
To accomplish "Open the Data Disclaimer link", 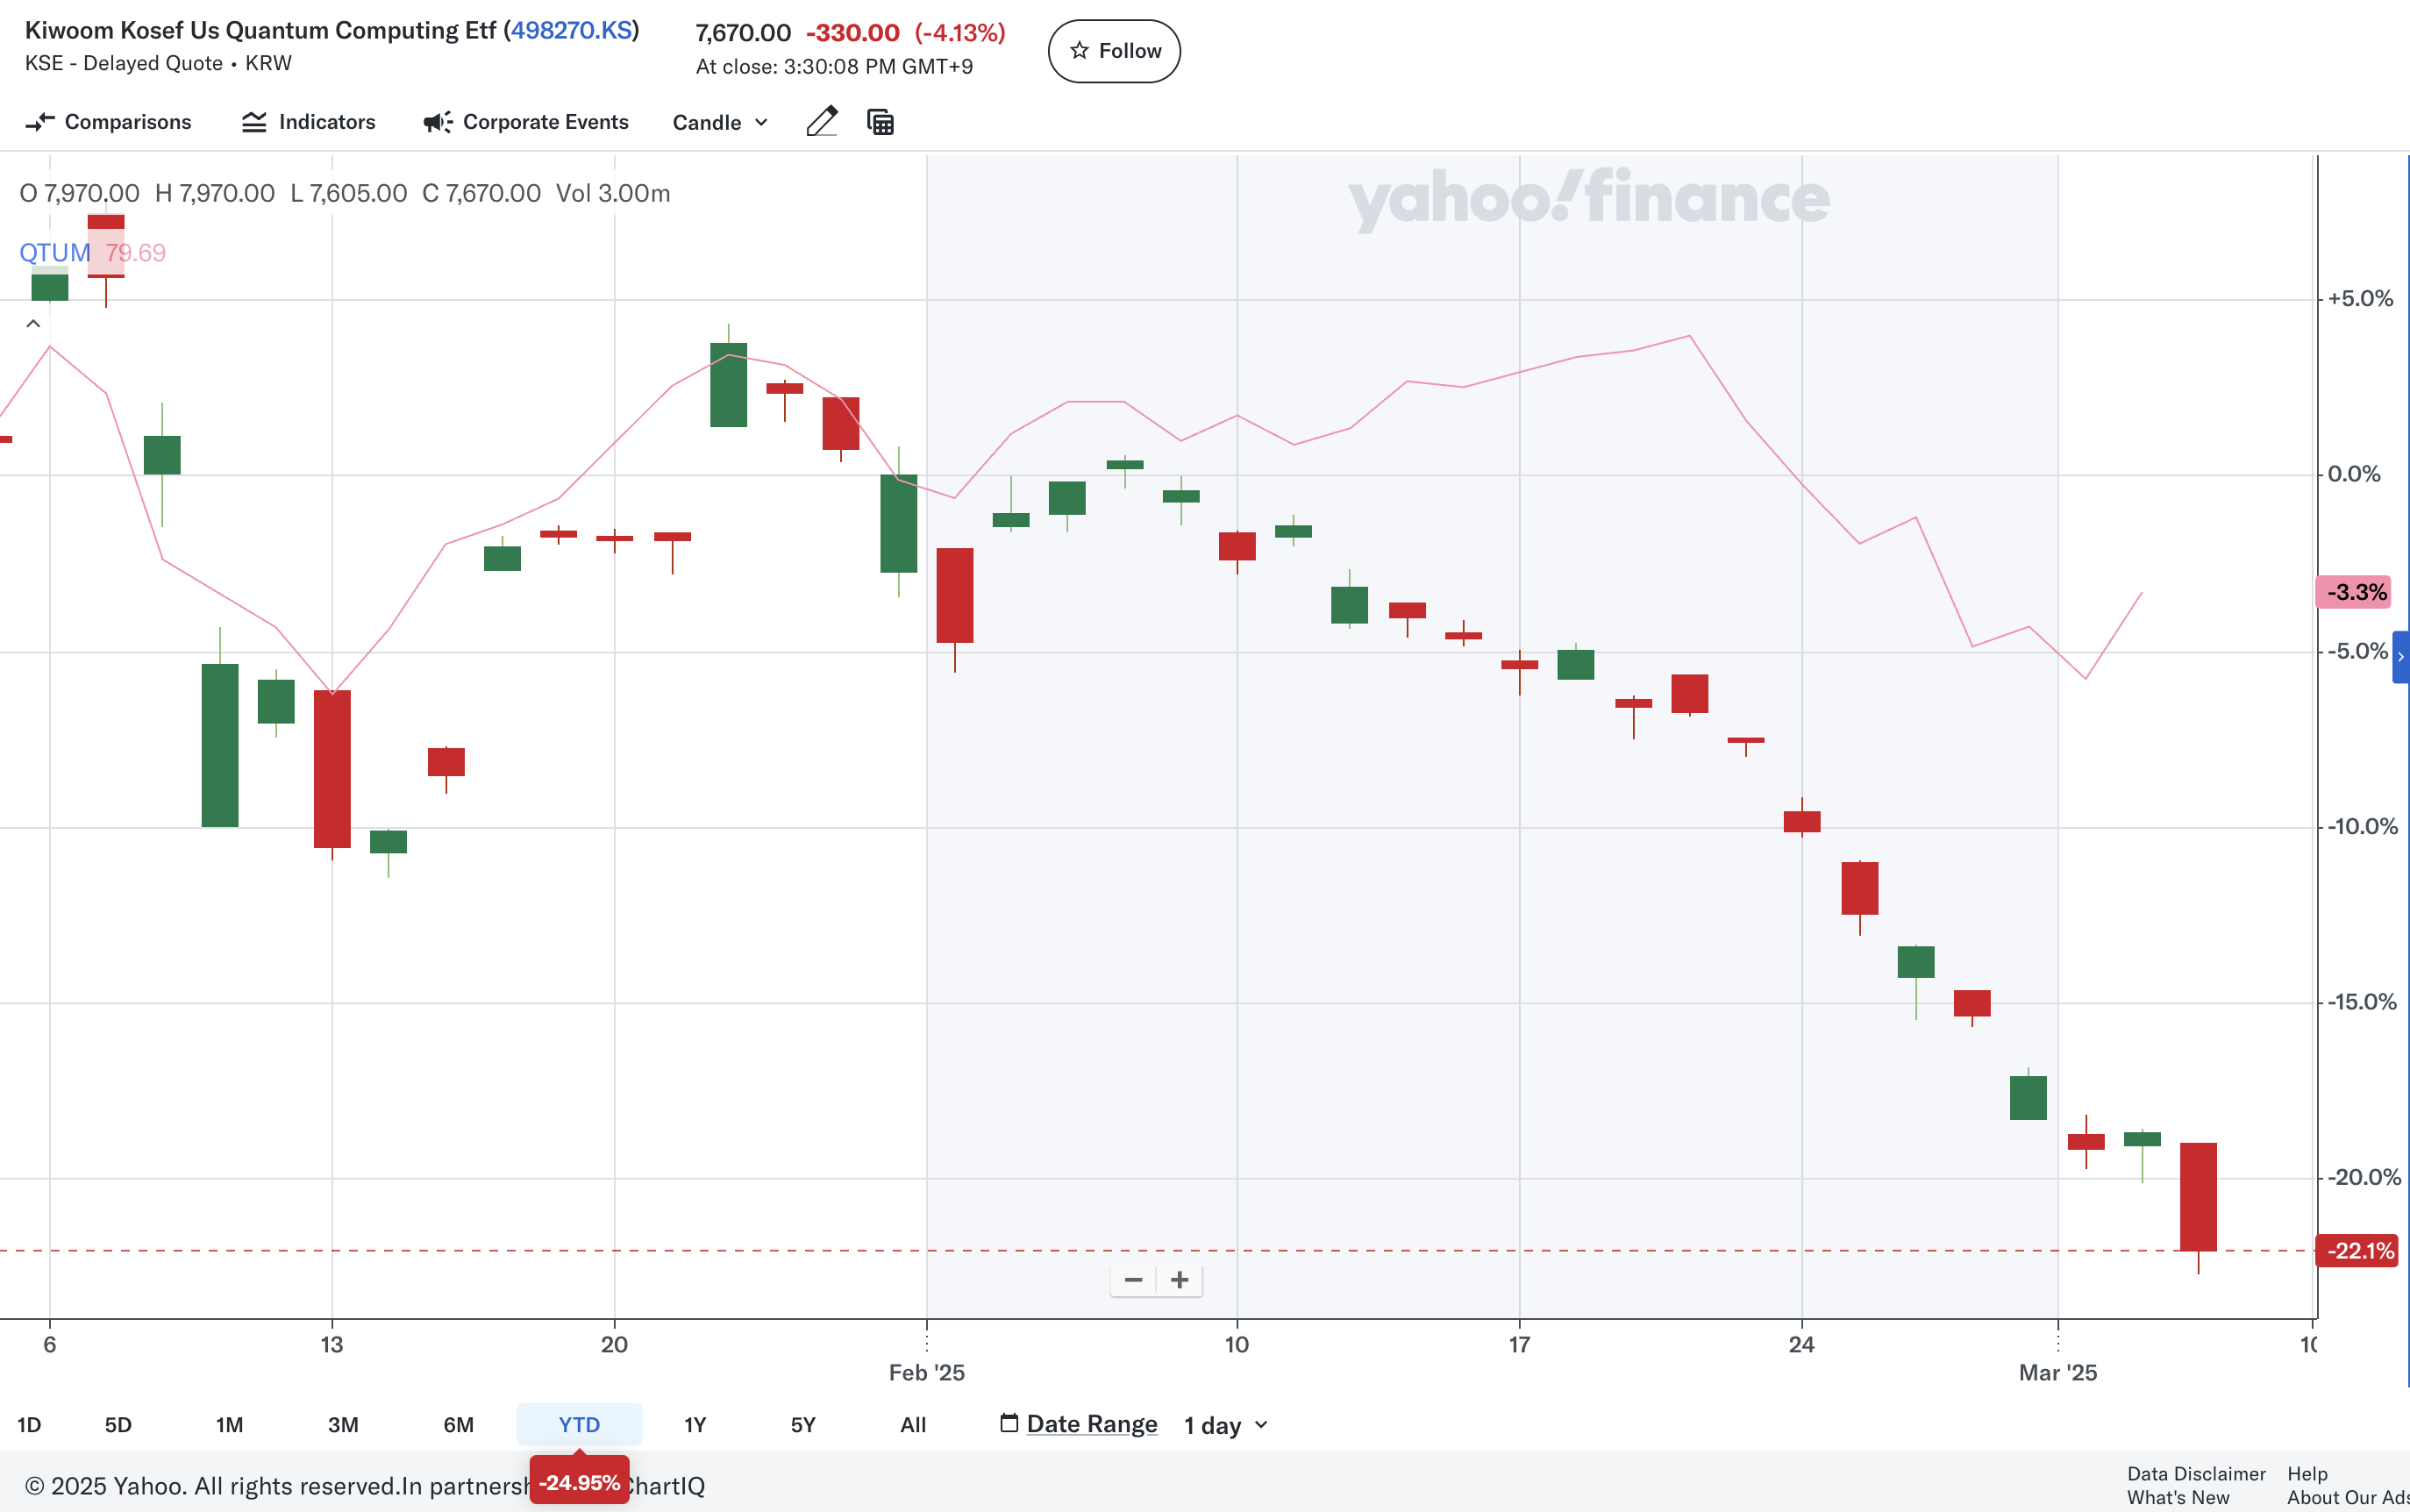I will click(x=2195, y=1473).
